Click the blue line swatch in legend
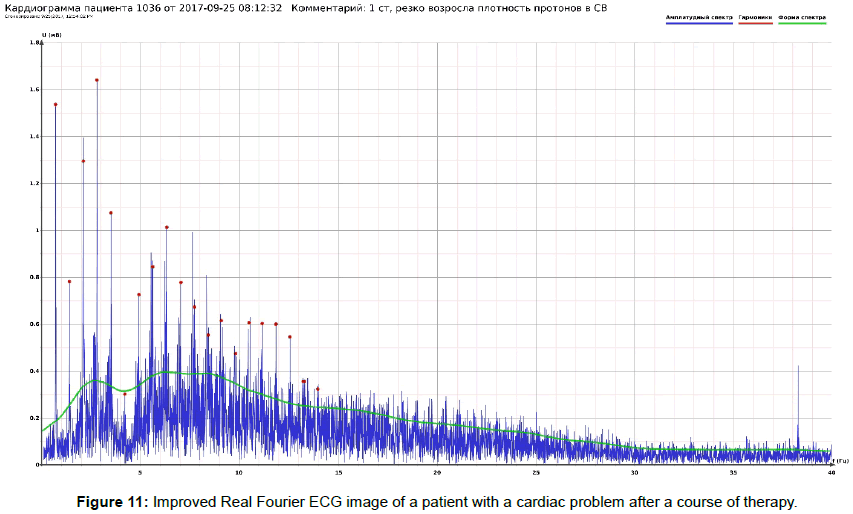 coord(698,23)
